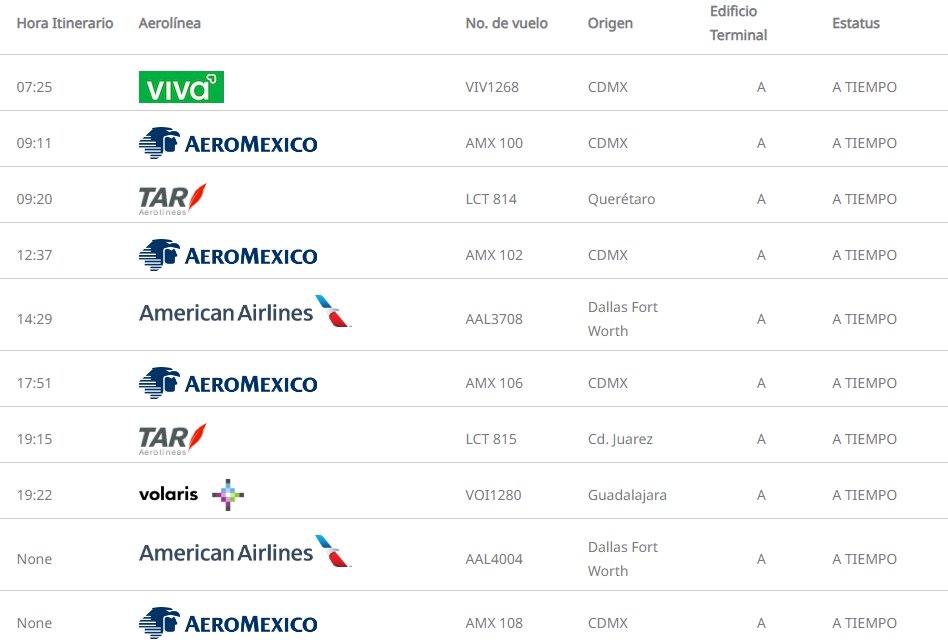Click the Viva airline logo
This screenshot has height=644, width=948.
coord(181,87)
